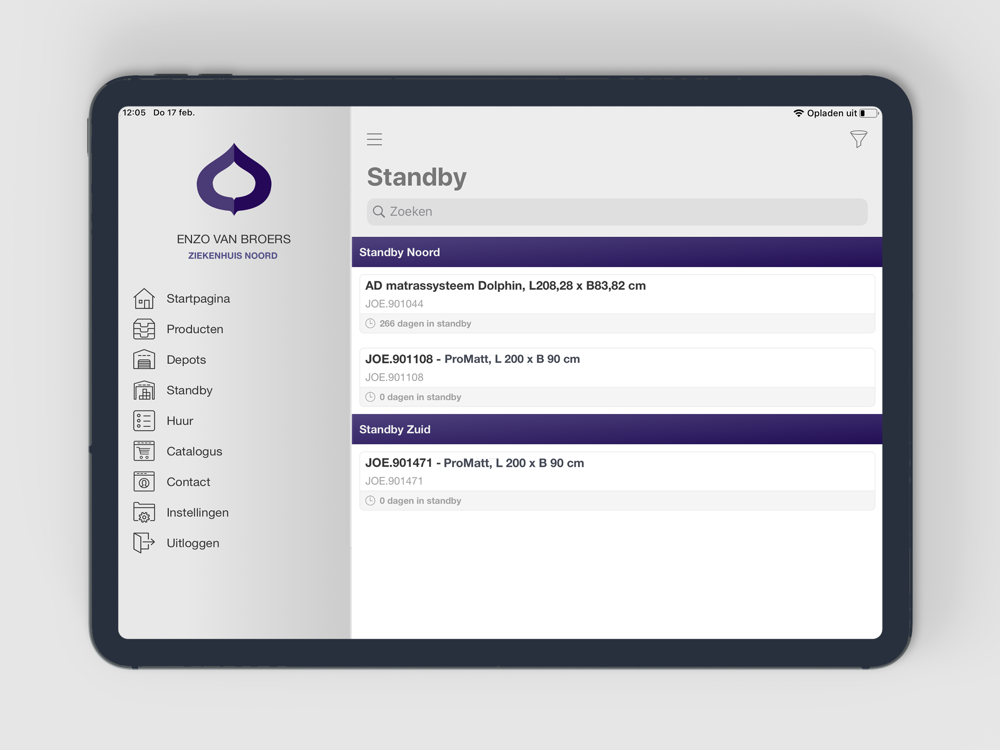
Task: Open Huur menu item
Action: coord(180,421)
